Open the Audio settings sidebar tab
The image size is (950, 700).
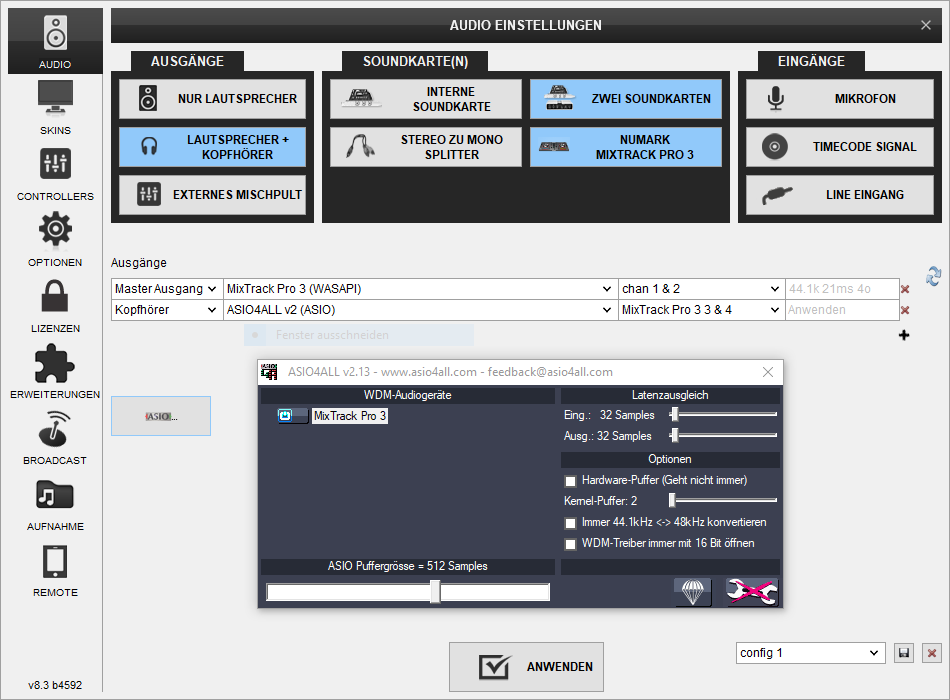coord(55,41)
